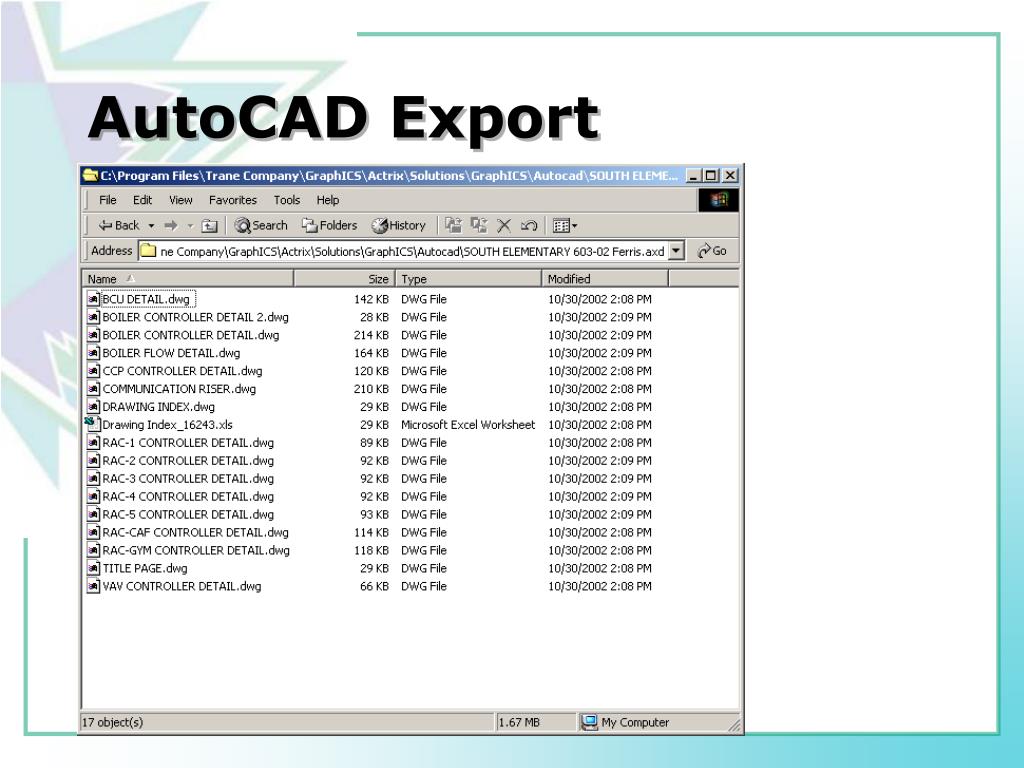Click the 142 KB size cell
Screen dimensions: 1024x768
pos(371,299)
